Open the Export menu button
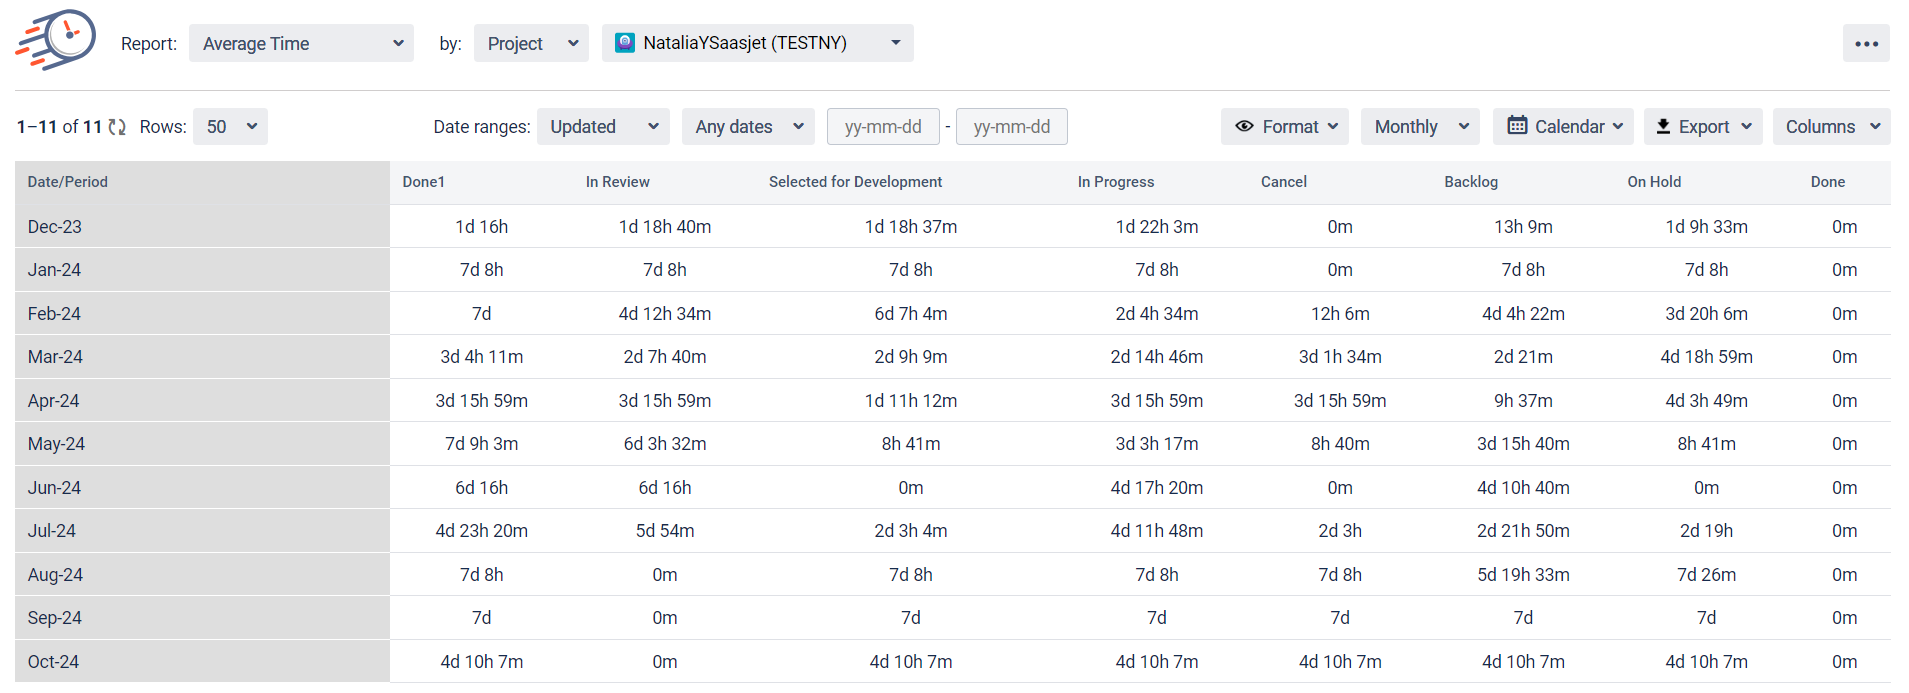This screenshot has width=1909, height=693. point(1703,127)
